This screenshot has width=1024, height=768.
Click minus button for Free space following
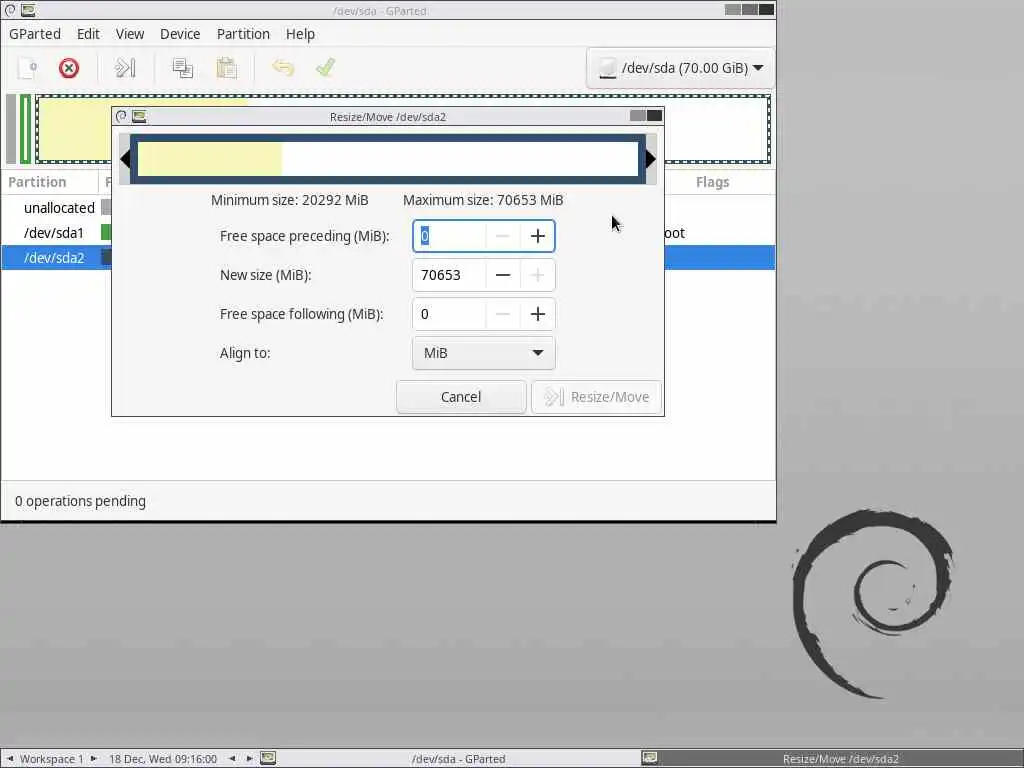click(502, 314)
